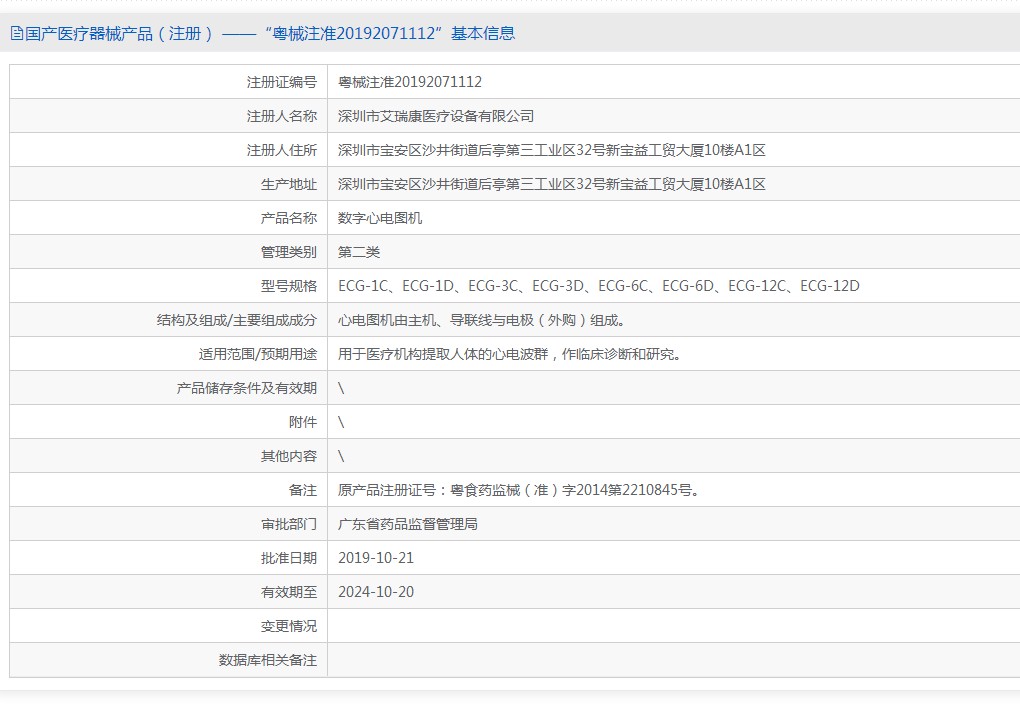Click the 注册人住所 address value
Viewport: 1020px width, 708px height.
click(x=551, y=150)
